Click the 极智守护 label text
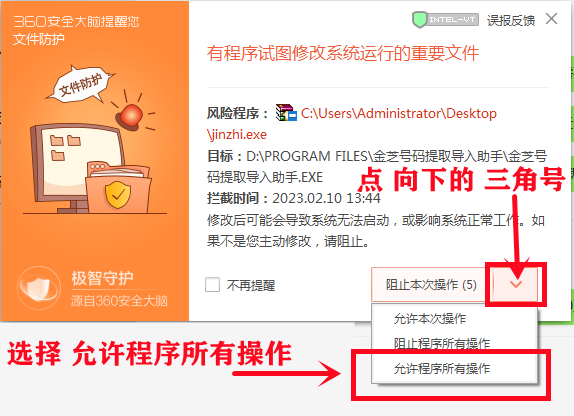 [102, 278]
